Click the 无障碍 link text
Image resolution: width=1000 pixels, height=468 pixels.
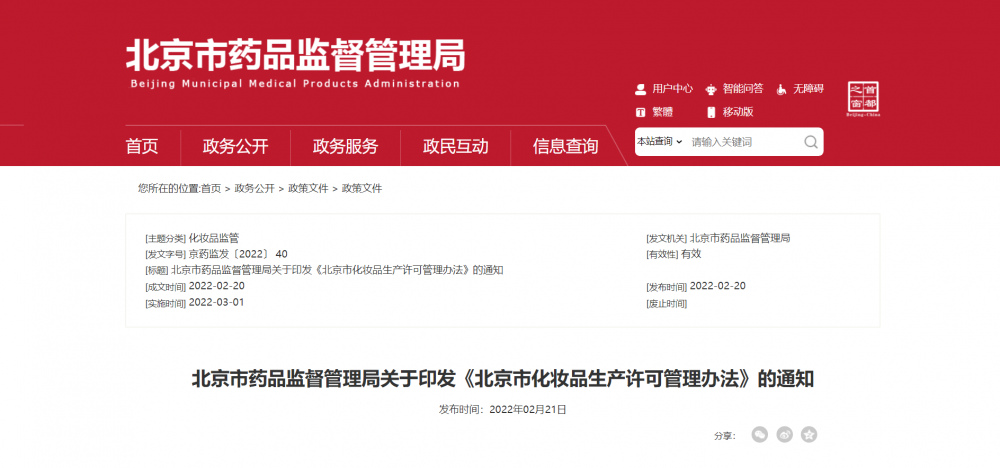click(x=809, y=89)
